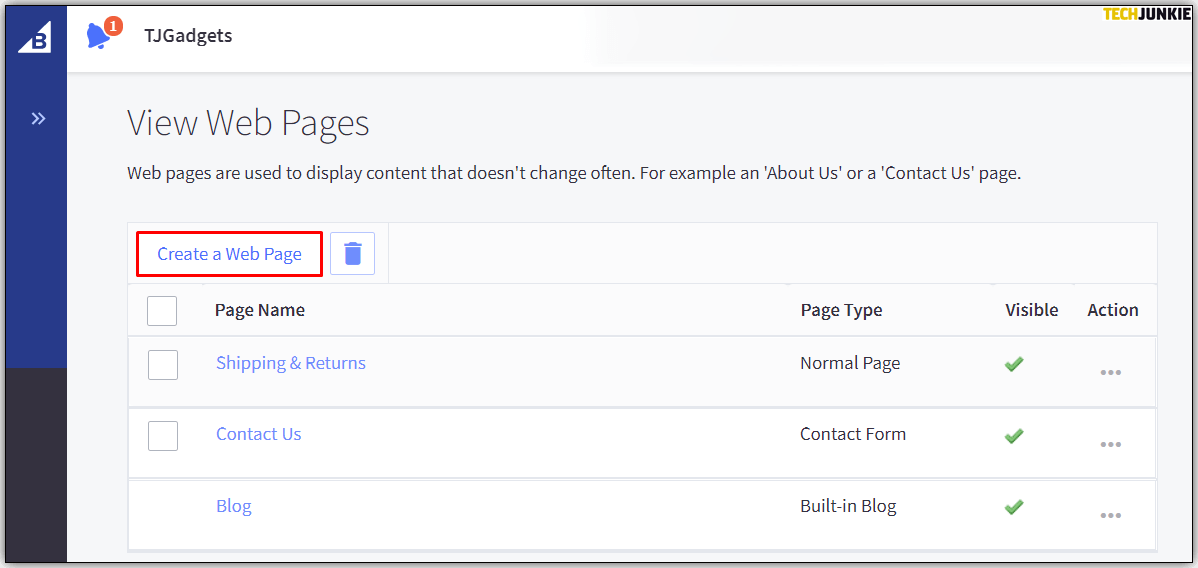Click the trash delete icon
Image resolution: width=1198 pixels, height=568 pixels.
352,254
